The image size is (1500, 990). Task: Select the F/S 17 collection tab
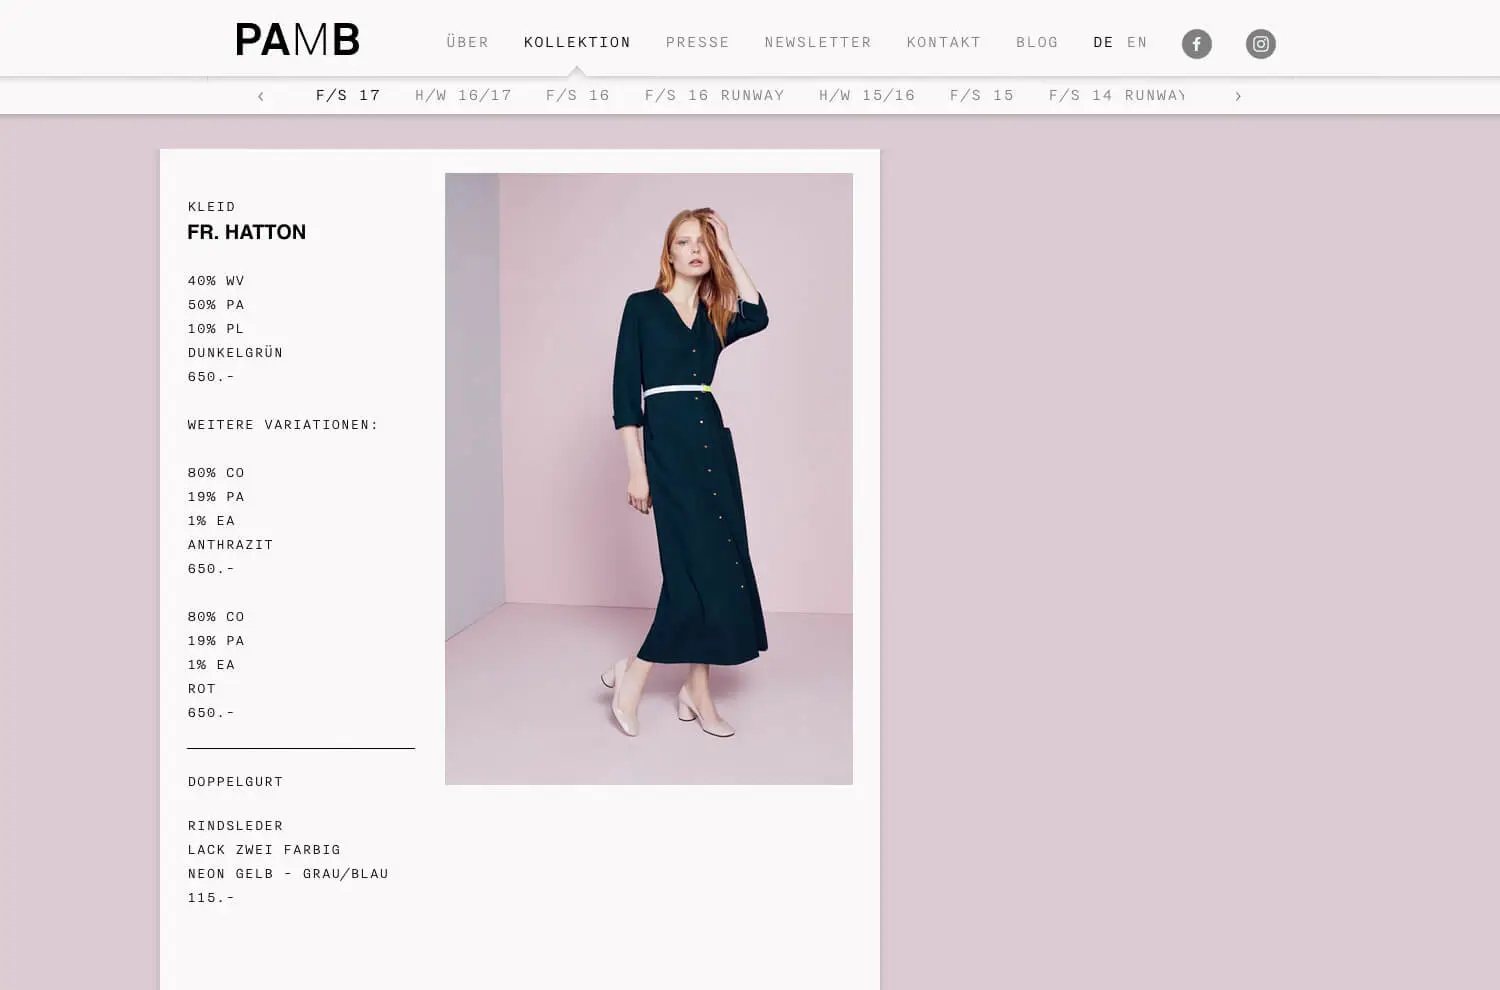click(348, 96)
